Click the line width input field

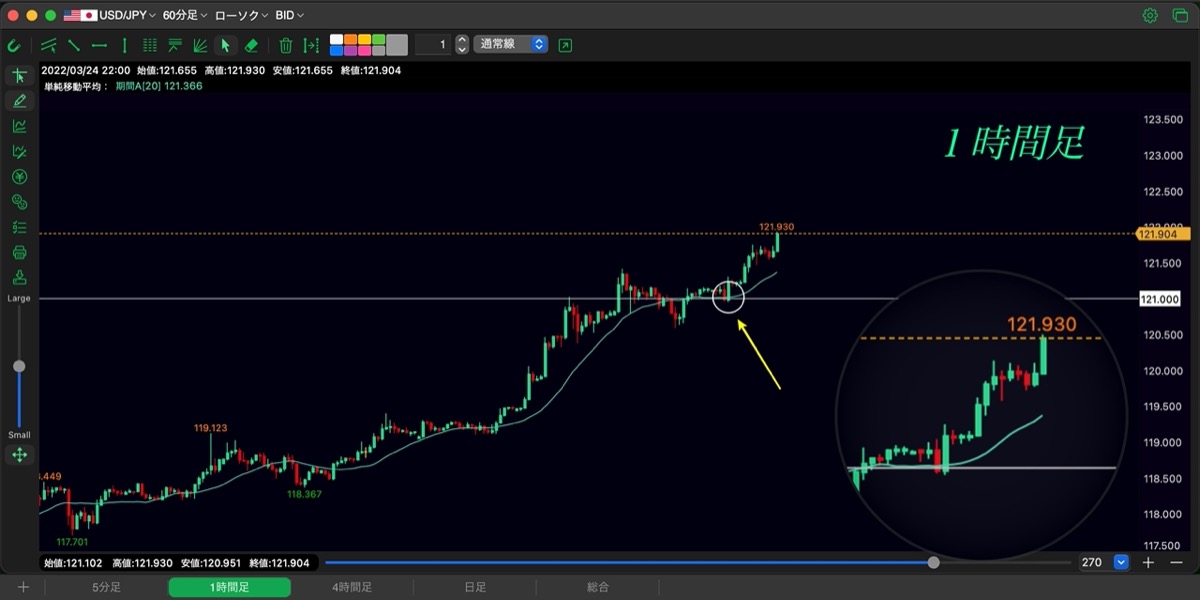pos(433,45)
